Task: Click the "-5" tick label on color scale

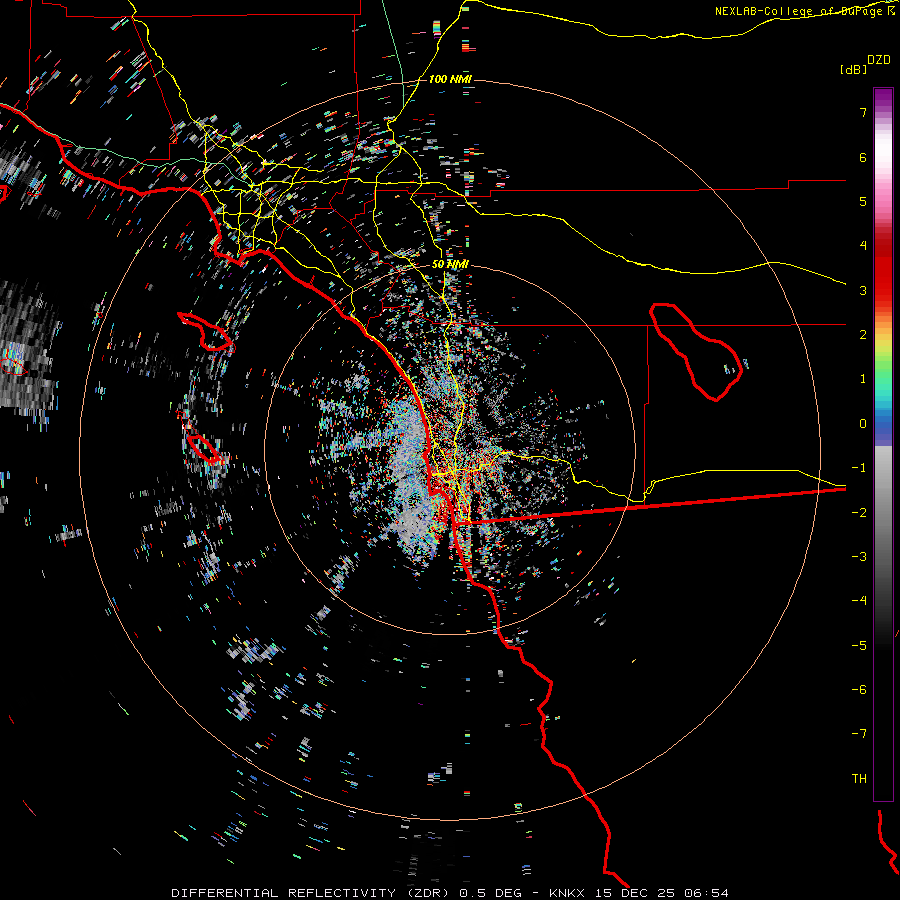Action: 859,646
